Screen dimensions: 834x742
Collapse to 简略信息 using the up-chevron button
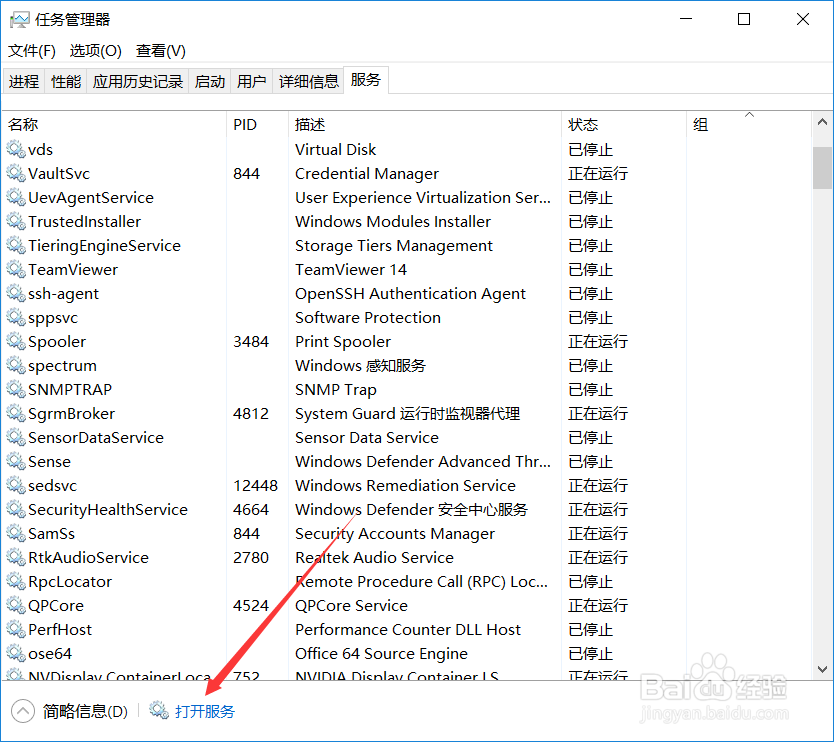coord(23,711)
